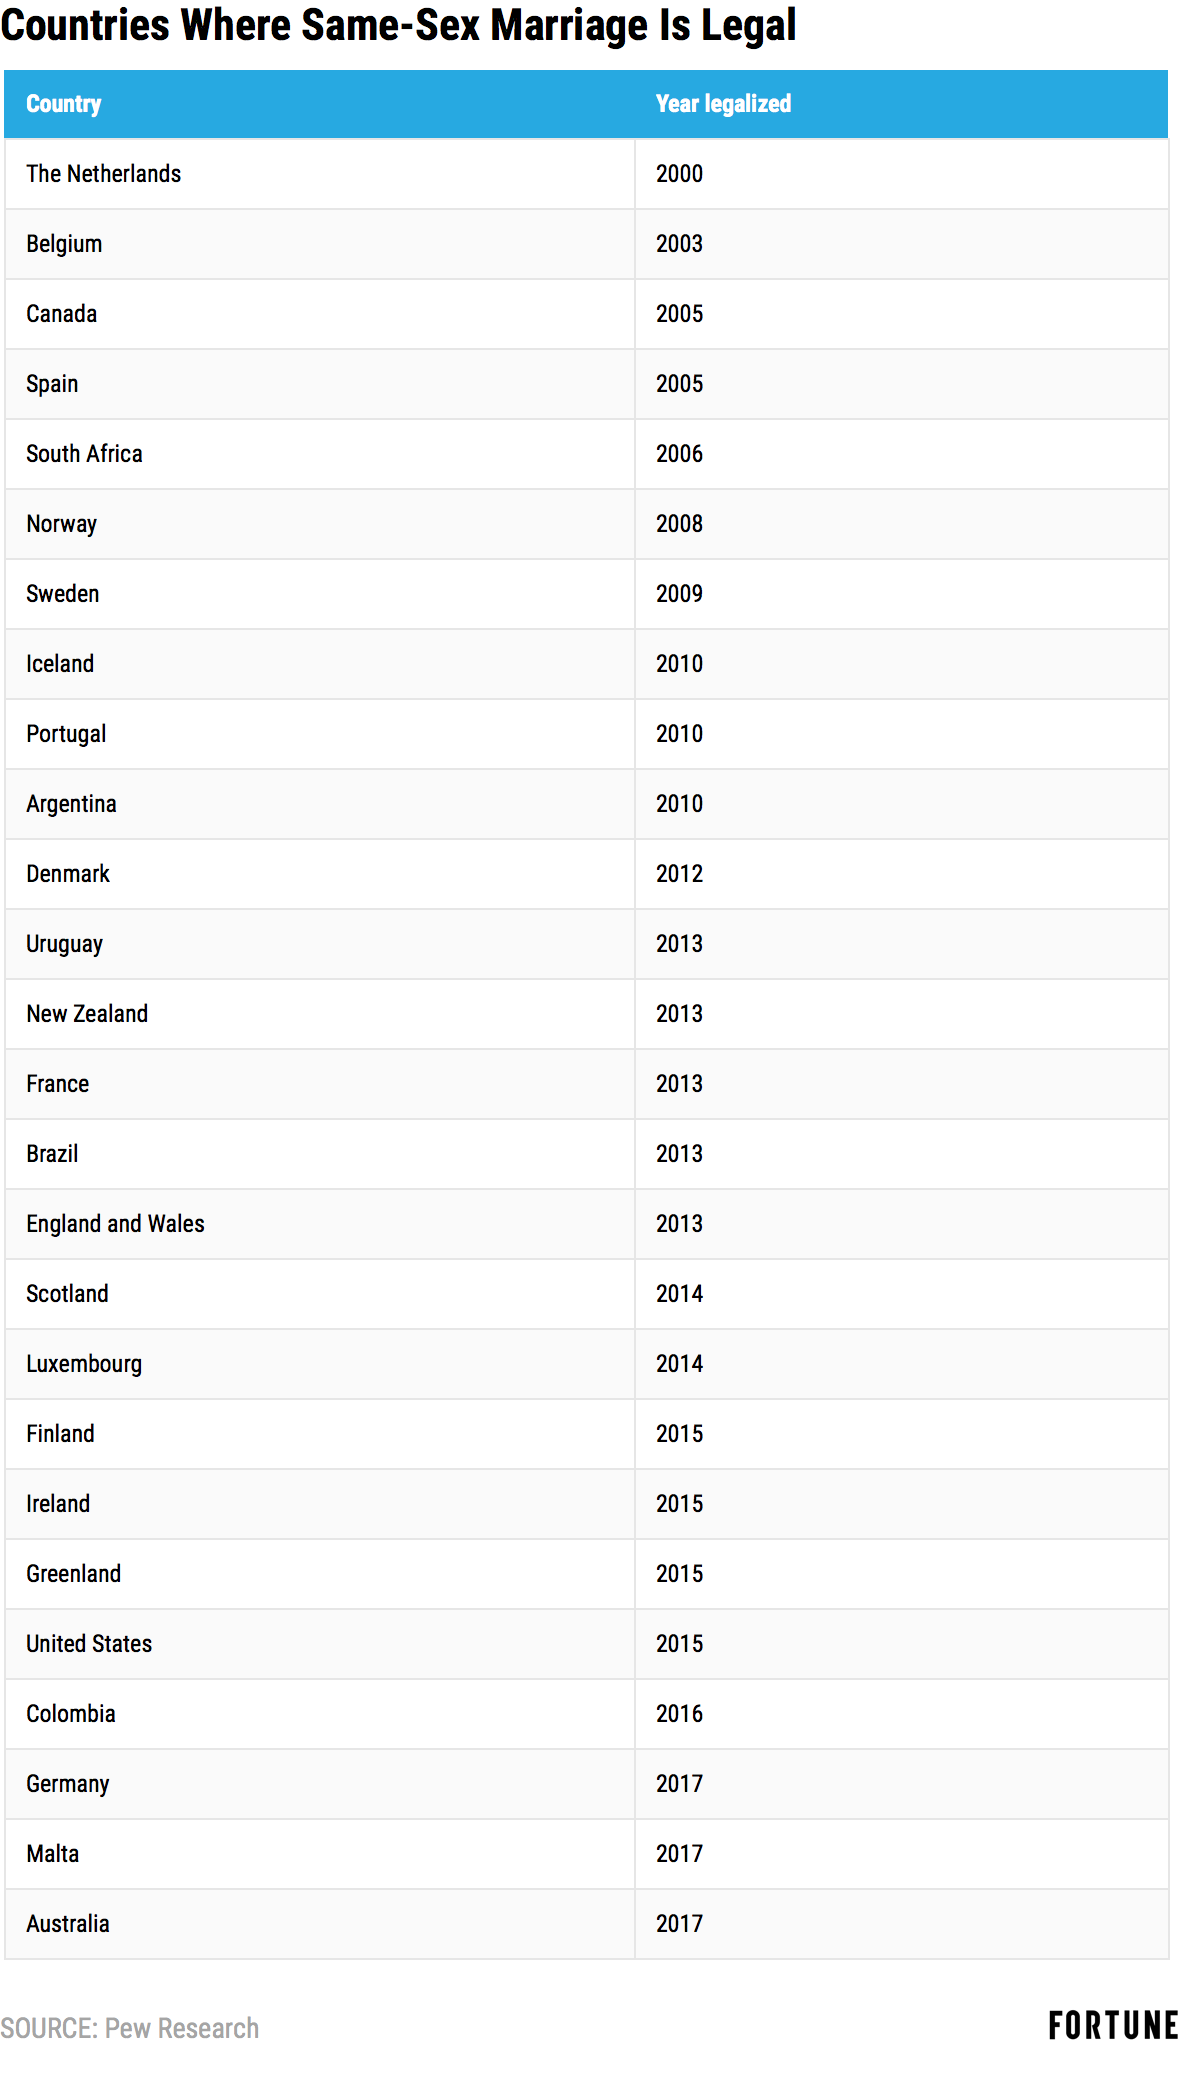
Task: Select the Belgium row label
Action: click(64, 244)
